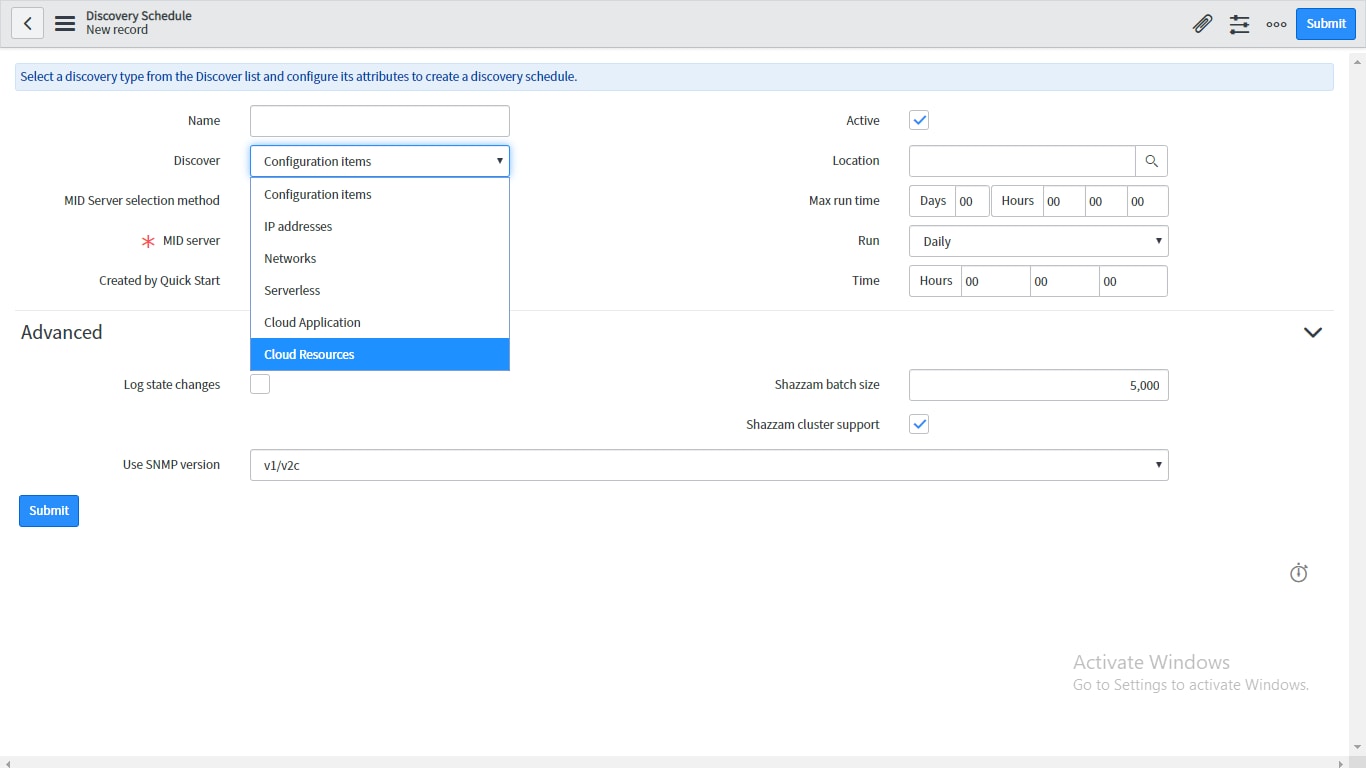Collapse the Discover dropdown field
Image resolution: width=1366 pixels, height=768 pixels.
point(380,161)
